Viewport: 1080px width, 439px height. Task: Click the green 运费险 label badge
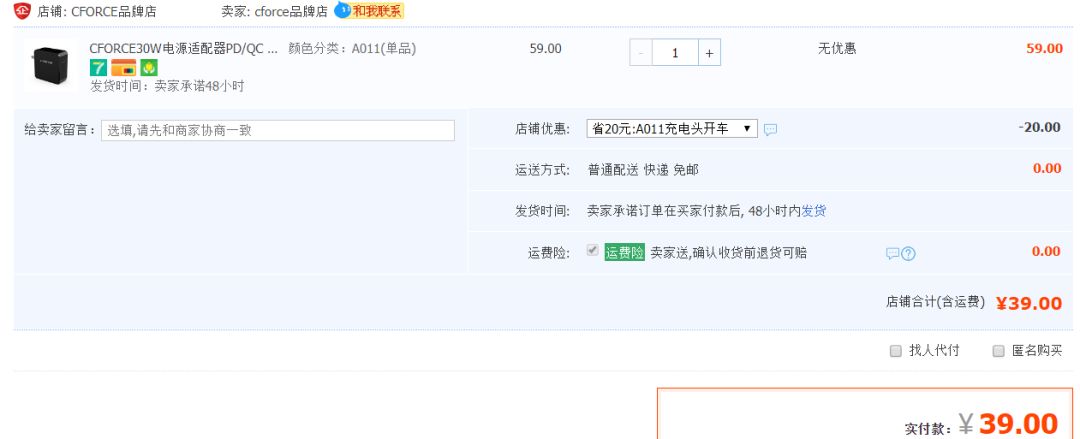tap(624, 252)
